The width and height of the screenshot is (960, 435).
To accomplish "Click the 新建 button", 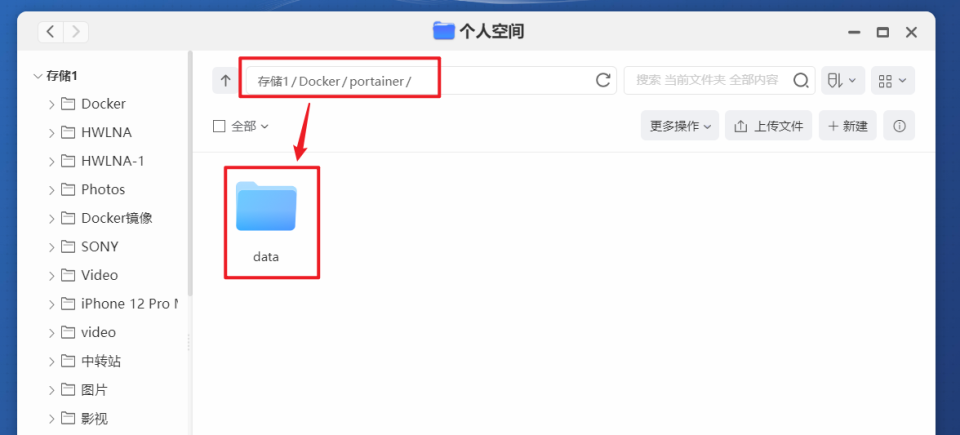I will pyautogui.click(x=848, y=126).
